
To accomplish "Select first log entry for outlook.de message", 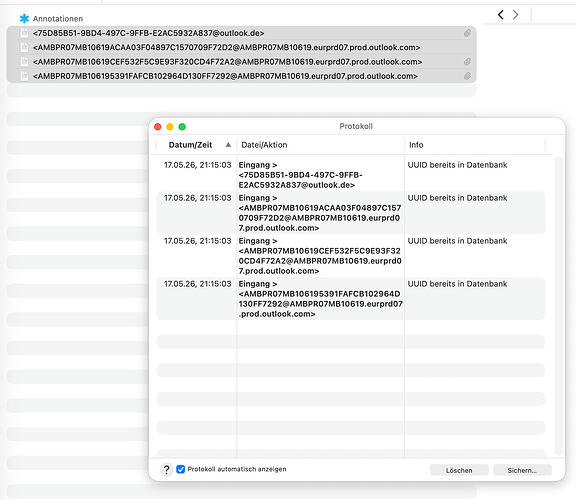I will click(x=351, y=175).
